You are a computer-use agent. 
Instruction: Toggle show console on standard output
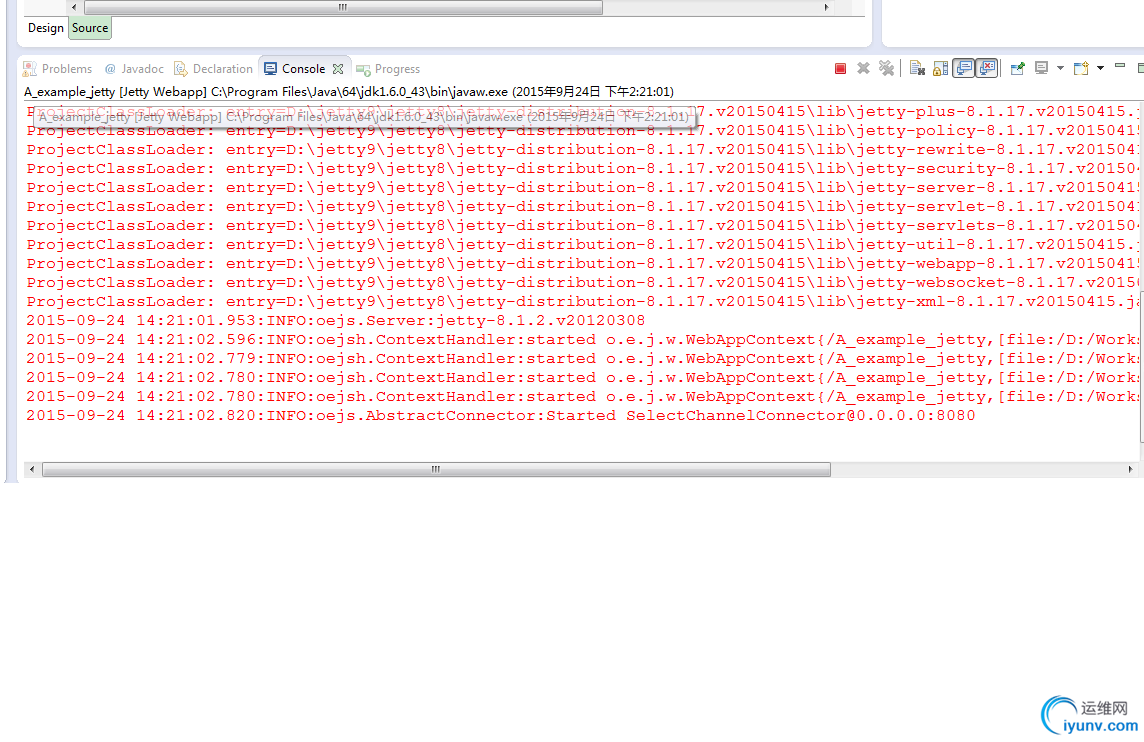[x=964, y=69]
